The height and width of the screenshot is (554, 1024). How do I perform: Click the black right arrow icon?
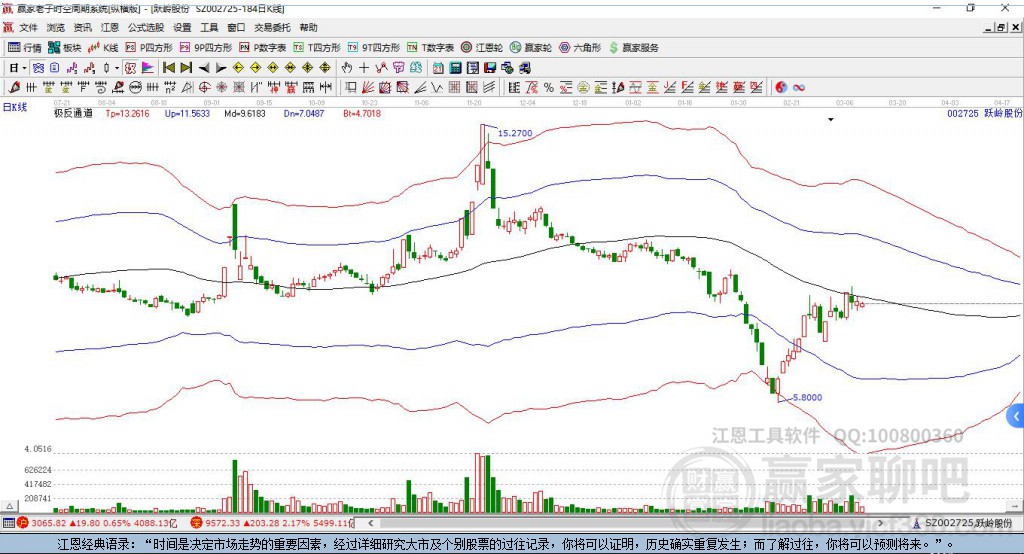[x=221, y=68]
